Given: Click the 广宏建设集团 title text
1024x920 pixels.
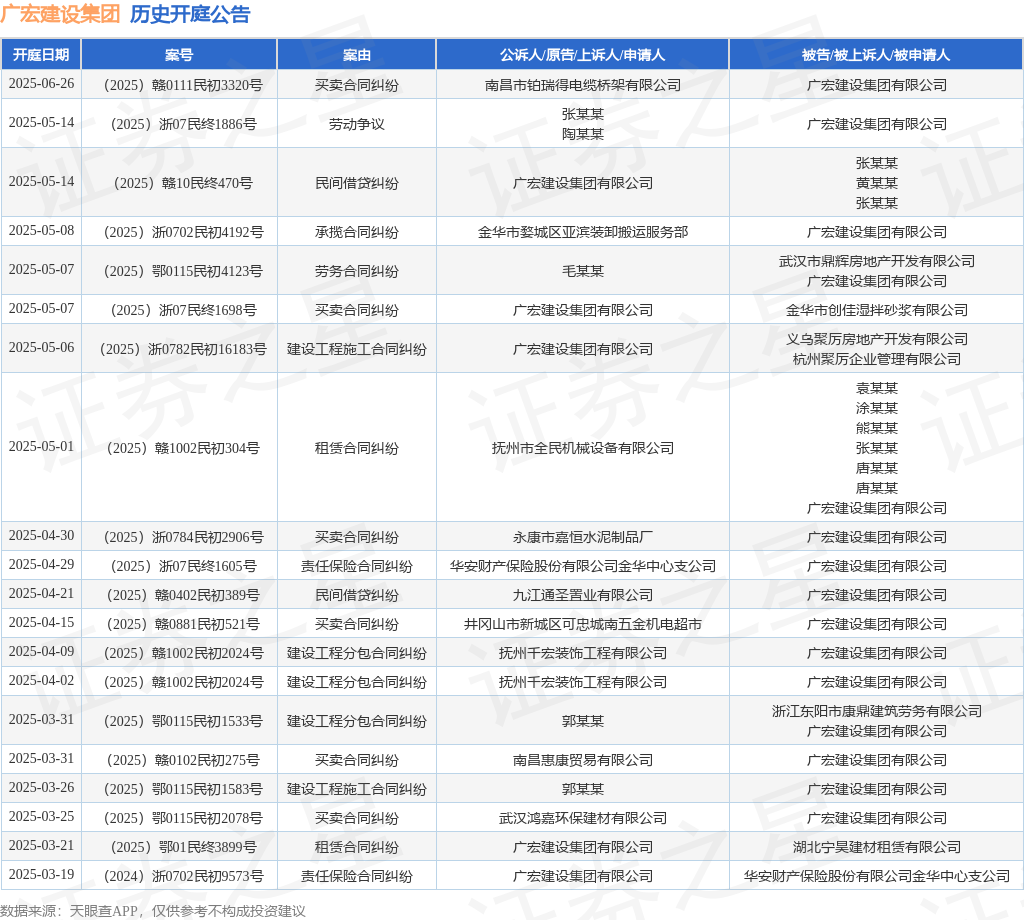Looking at the screenshot, I should click(60, 14).
